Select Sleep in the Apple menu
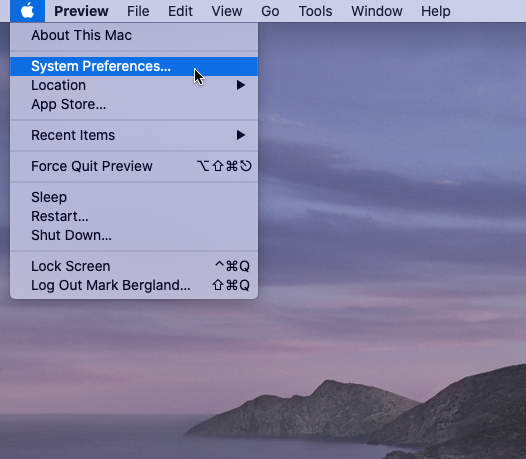Screen dimensions: 526x459 [x=134, y=197]
